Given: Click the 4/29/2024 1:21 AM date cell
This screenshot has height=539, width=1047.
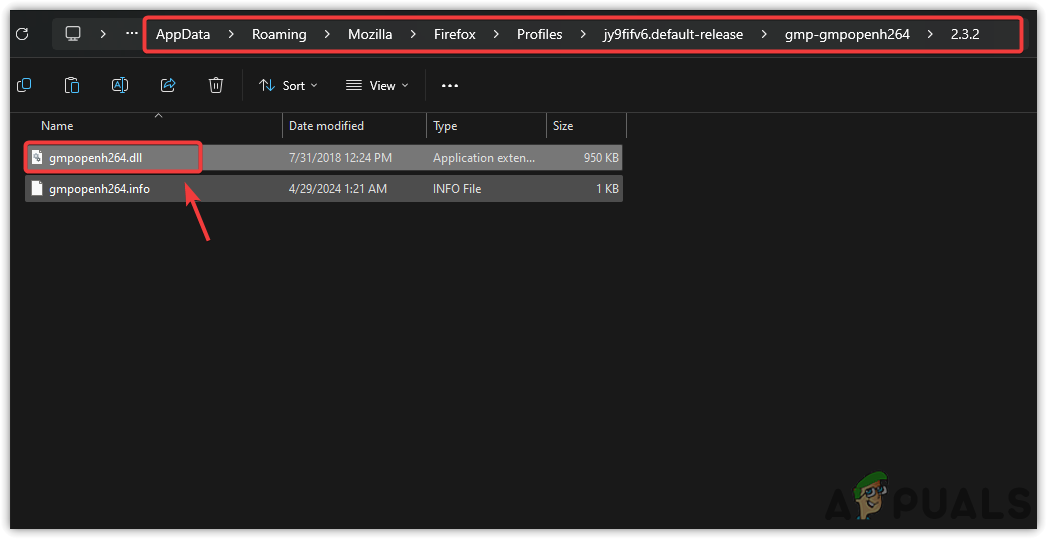Looking at the screenshot, I should click(337, 188).
